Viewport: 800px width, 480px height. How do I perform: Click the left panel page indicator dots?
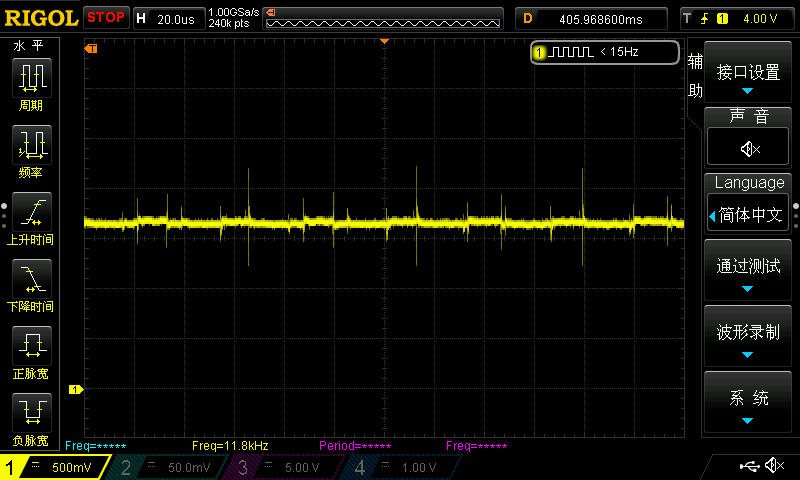[4, 216]
